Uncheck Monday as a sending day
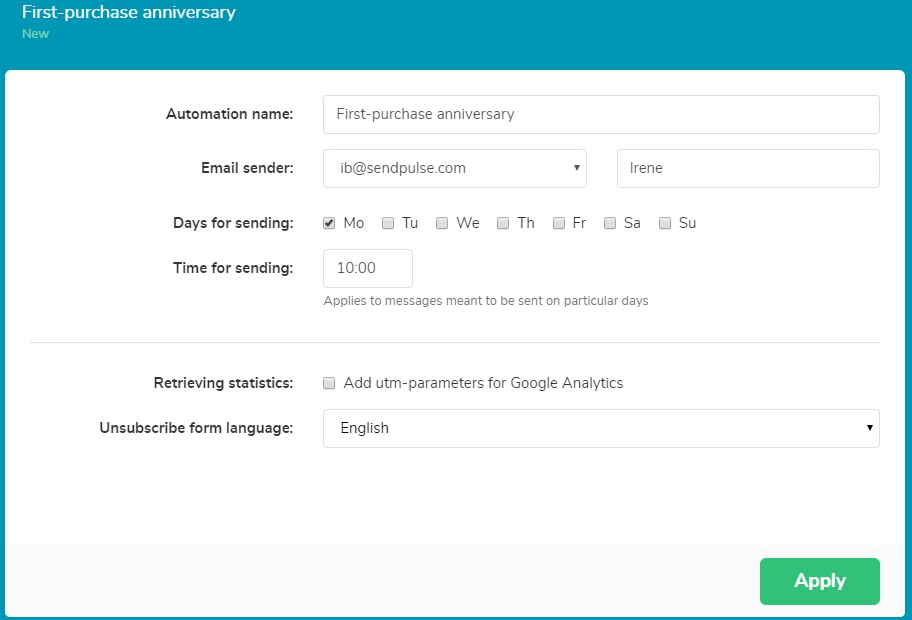Image resolution: width=912 pixels, height=620 pixels. click(328, 223)
